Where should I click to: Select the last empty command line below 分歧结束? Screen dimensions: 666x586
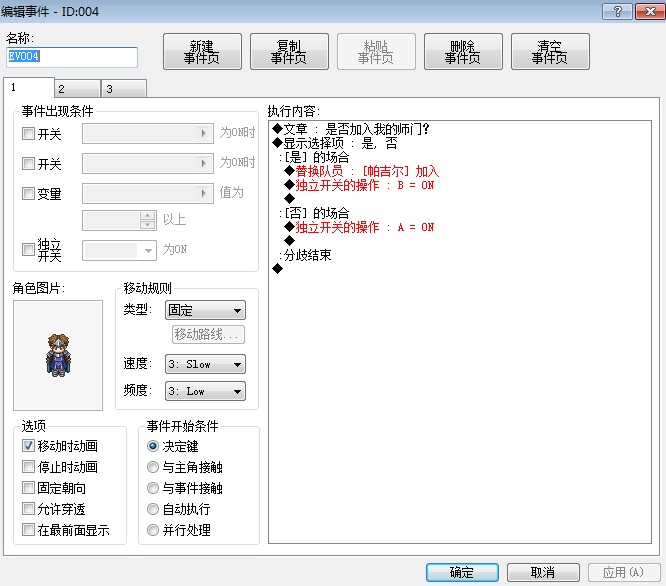click(x=277, y=268)
